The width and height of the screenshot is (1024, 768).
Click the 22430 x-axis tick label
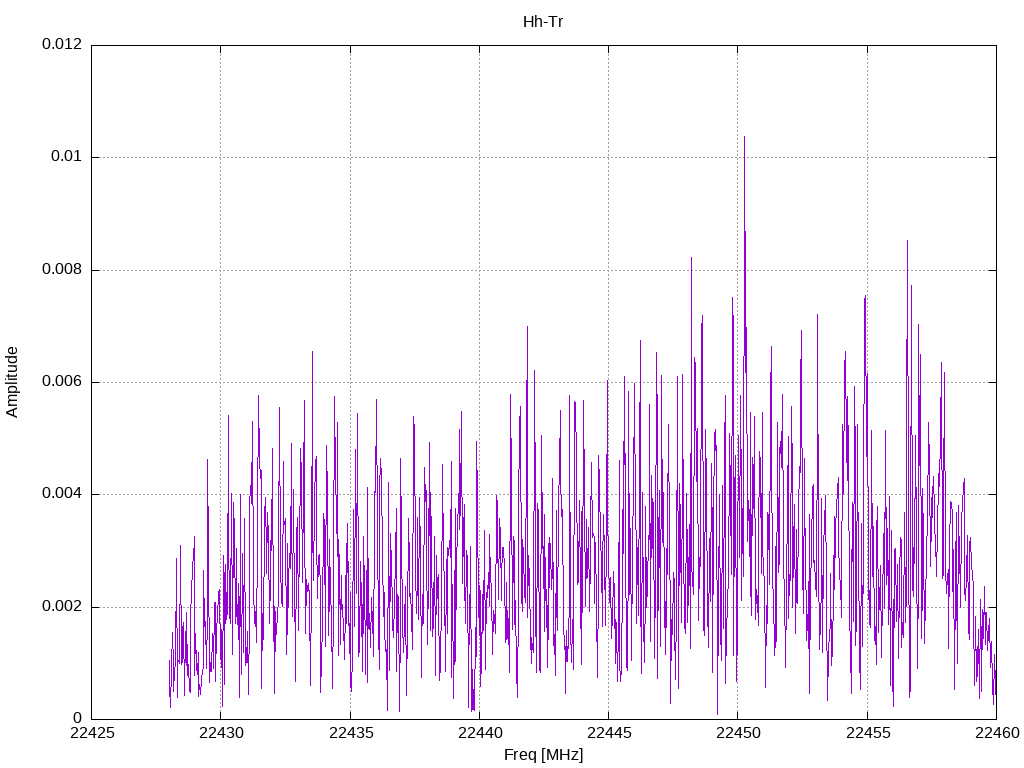[x=221, y=733]
